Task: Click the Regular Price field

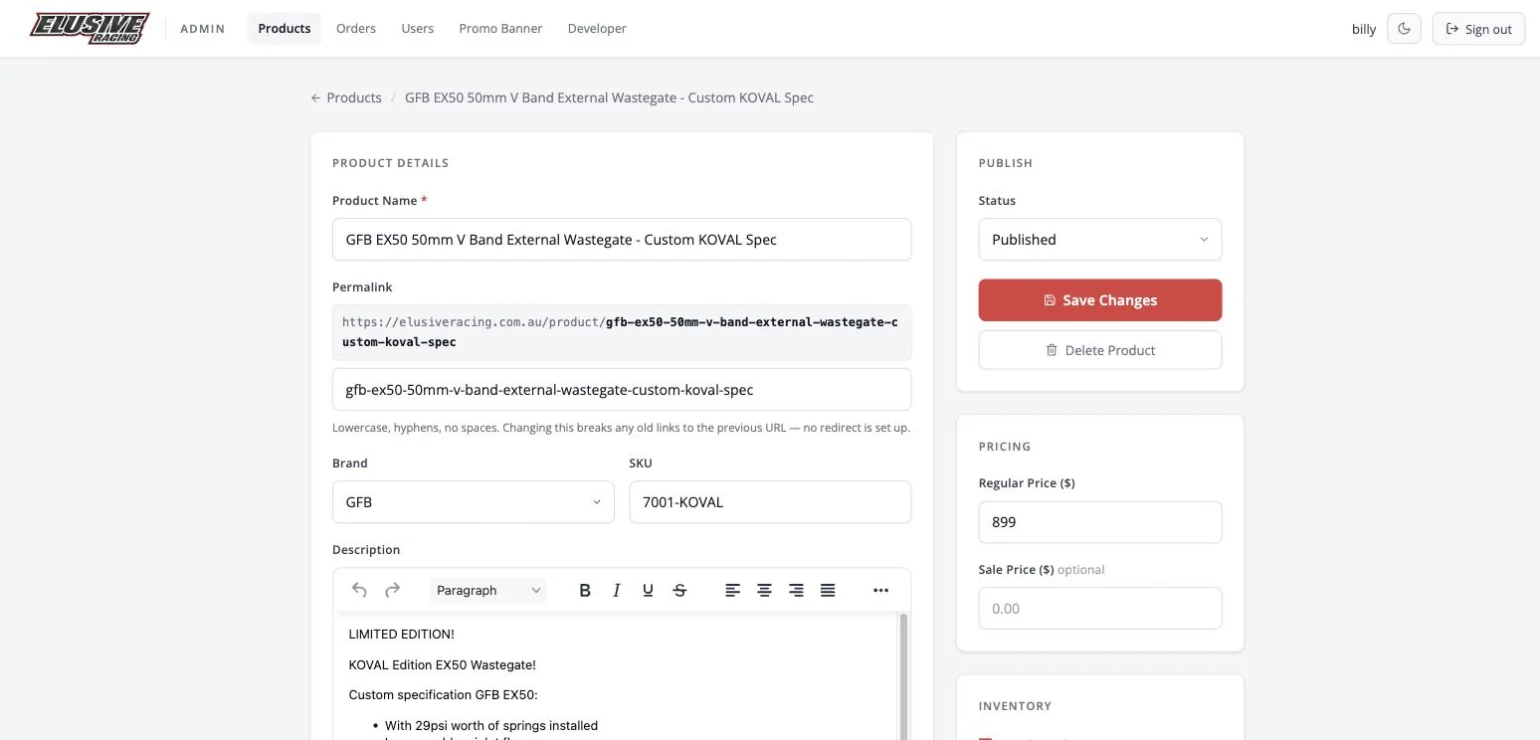Action: coord(1100,522)
